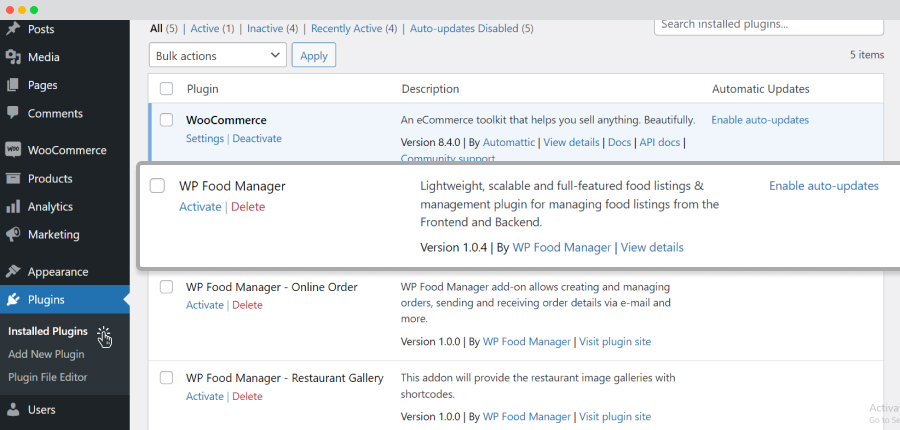Deactivate the WooCommerce plugin
The width and height of the screenshot is (900, 430).
coord(257,138)
